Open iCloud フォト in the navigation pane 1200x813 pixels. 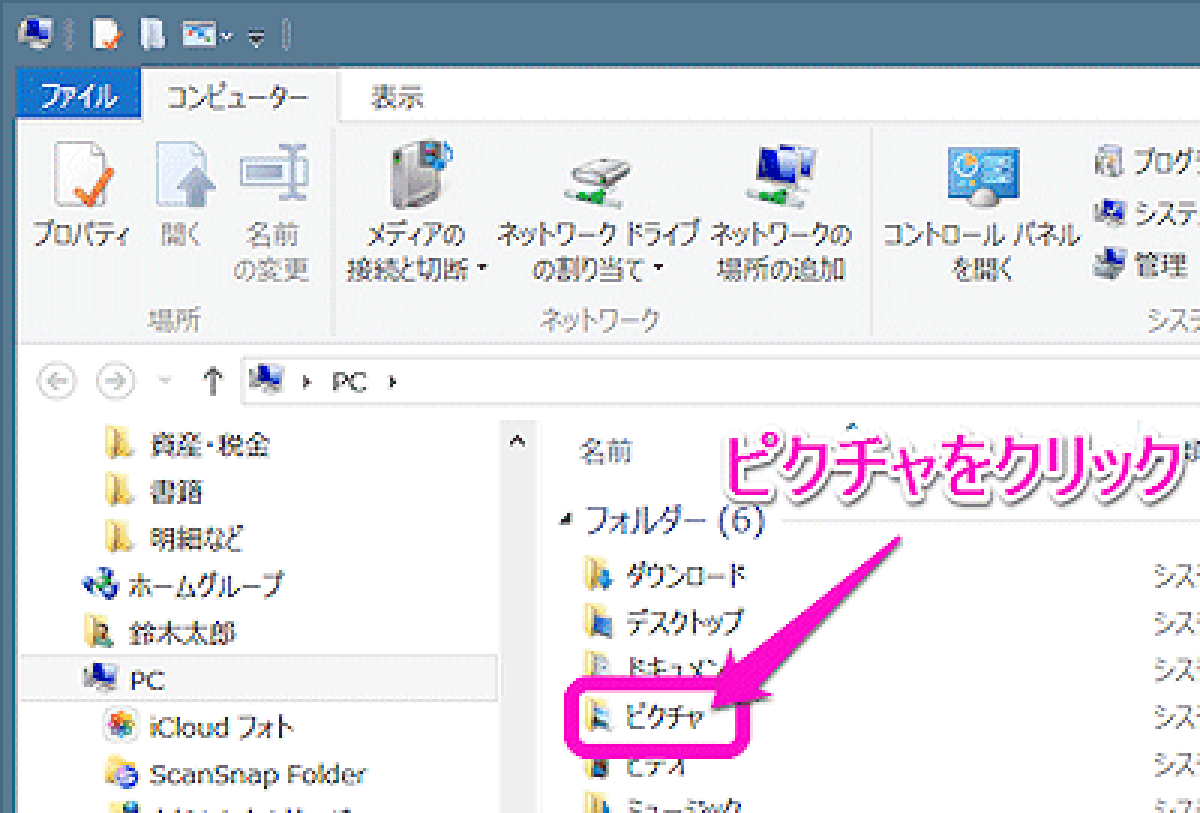[198, 726]
